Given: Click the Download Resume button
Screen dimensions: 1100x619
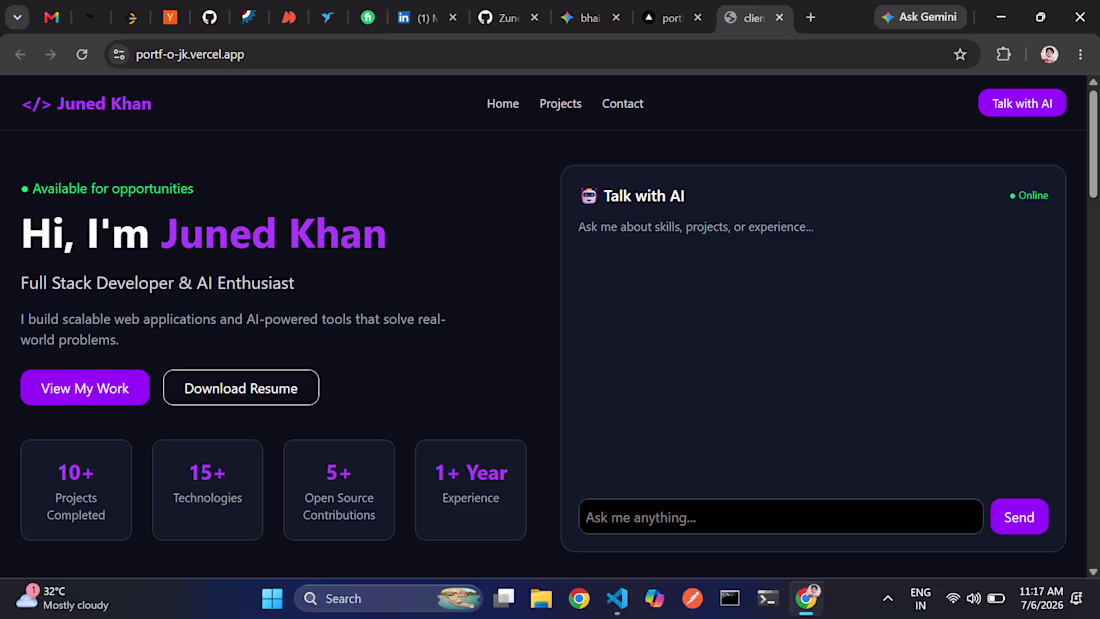Looking at the screenshot, I should 241,387.
